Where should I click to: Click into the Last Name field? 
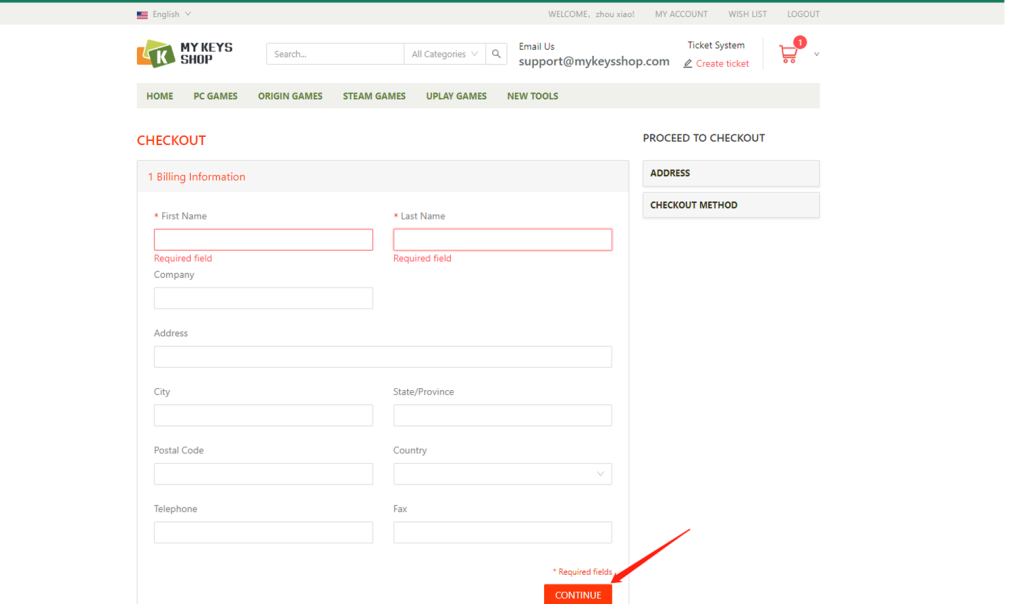[x=502, y=240]
